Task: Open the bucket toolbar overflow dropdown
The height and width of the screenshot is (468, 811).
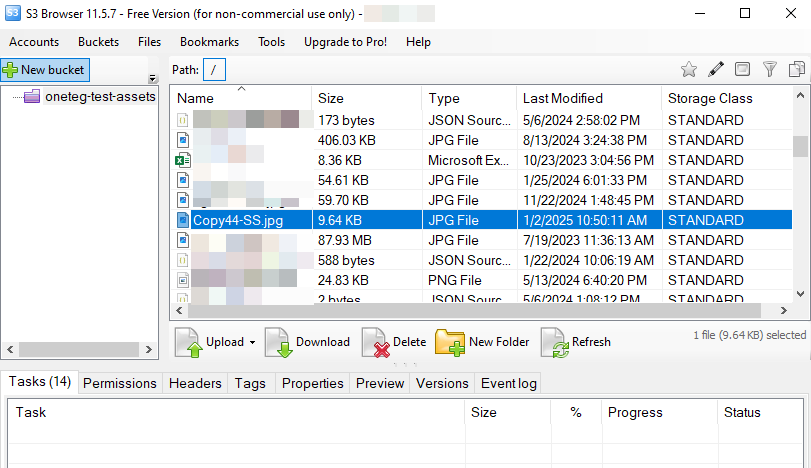Action: [153, 78]
